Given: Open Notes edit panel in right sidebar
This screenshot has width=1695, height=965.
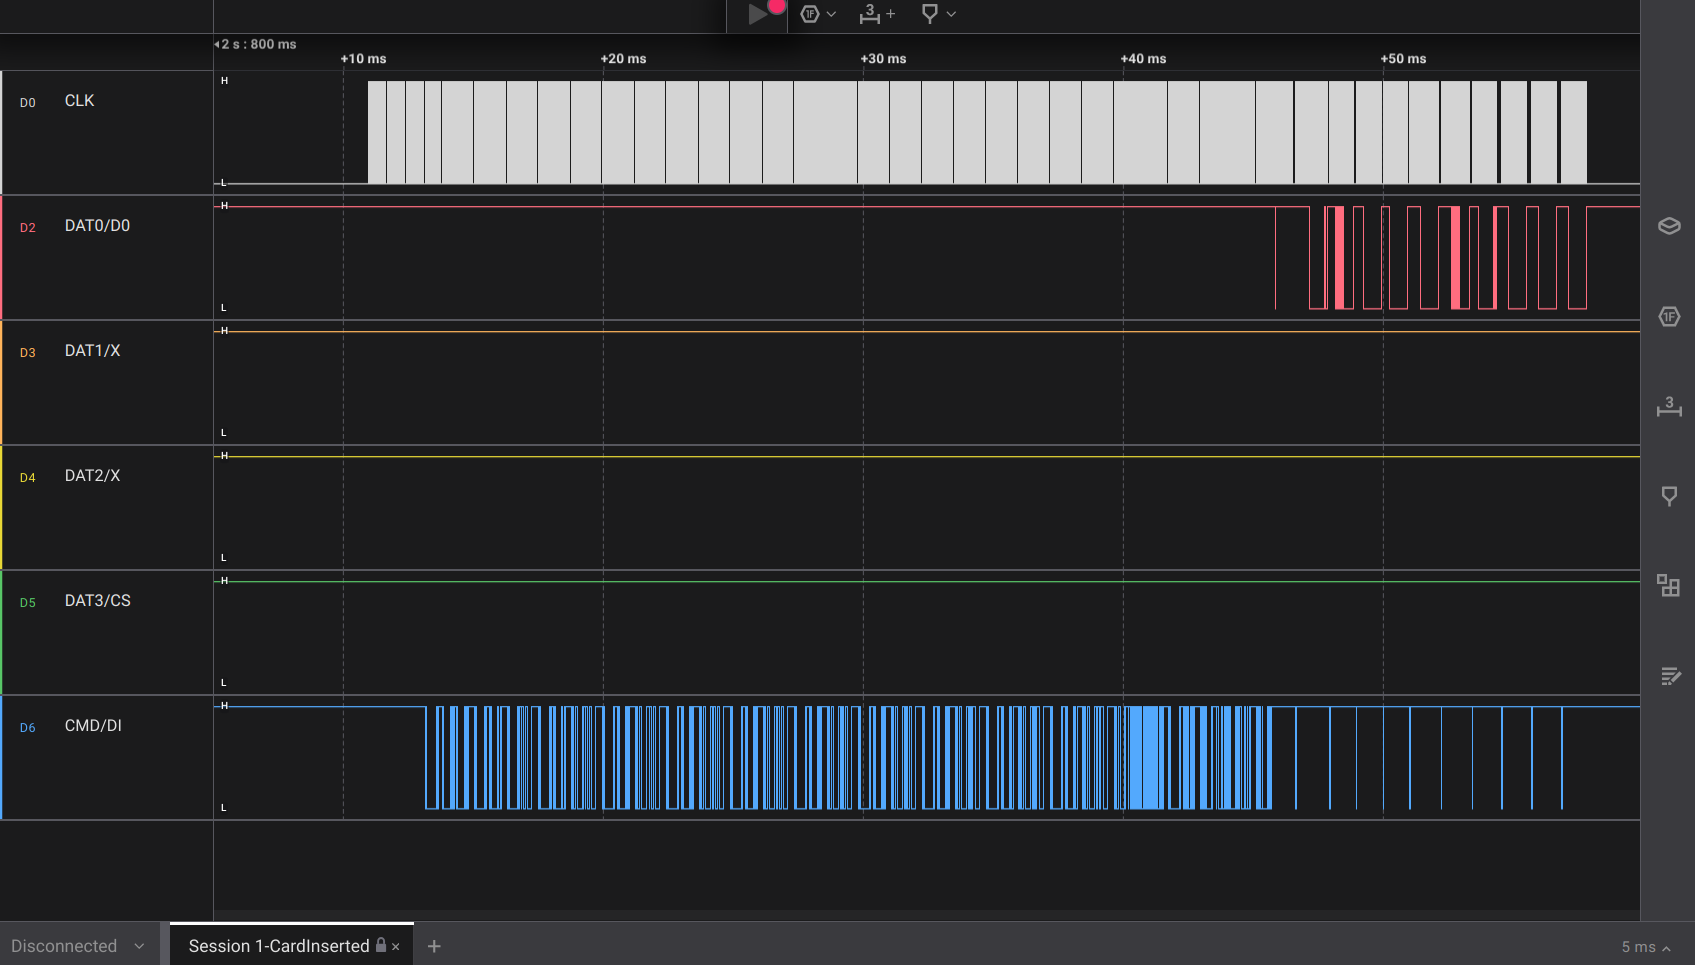Looking at the screenshot, I should point(1670,677).
